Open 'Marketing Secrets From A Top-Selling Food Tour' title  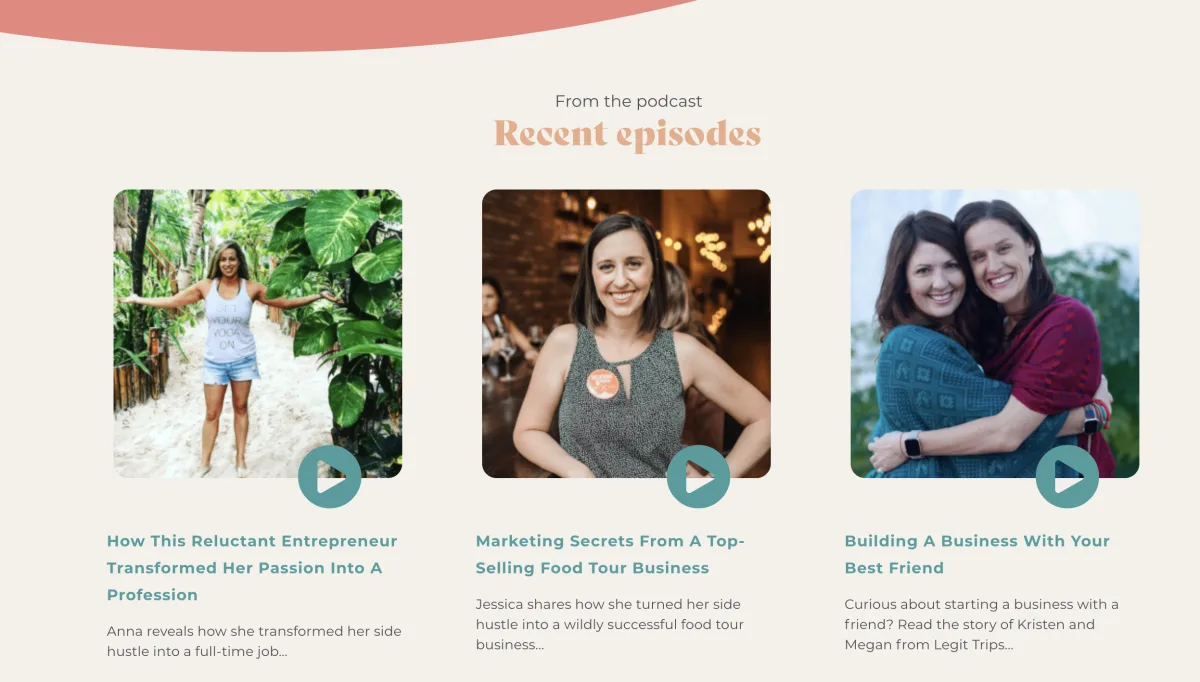[x=610, y=554]
